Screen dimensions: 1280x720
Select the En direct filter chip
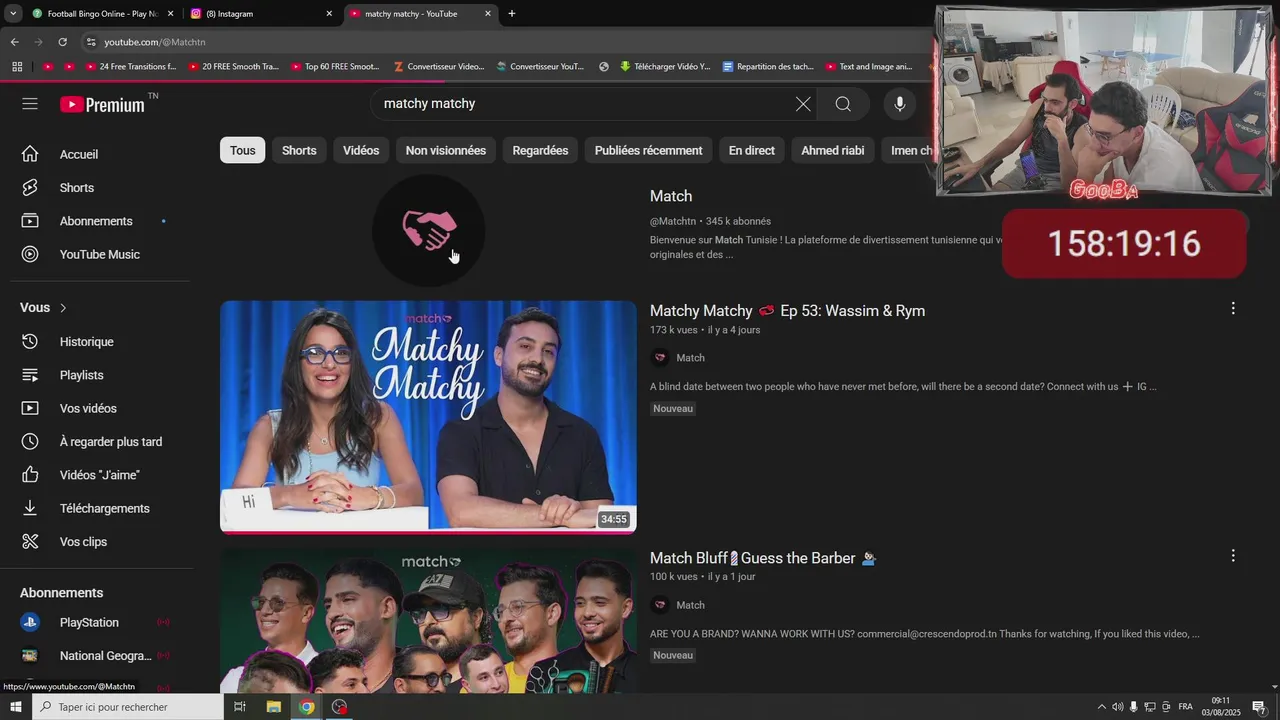[x=752, y=150]
